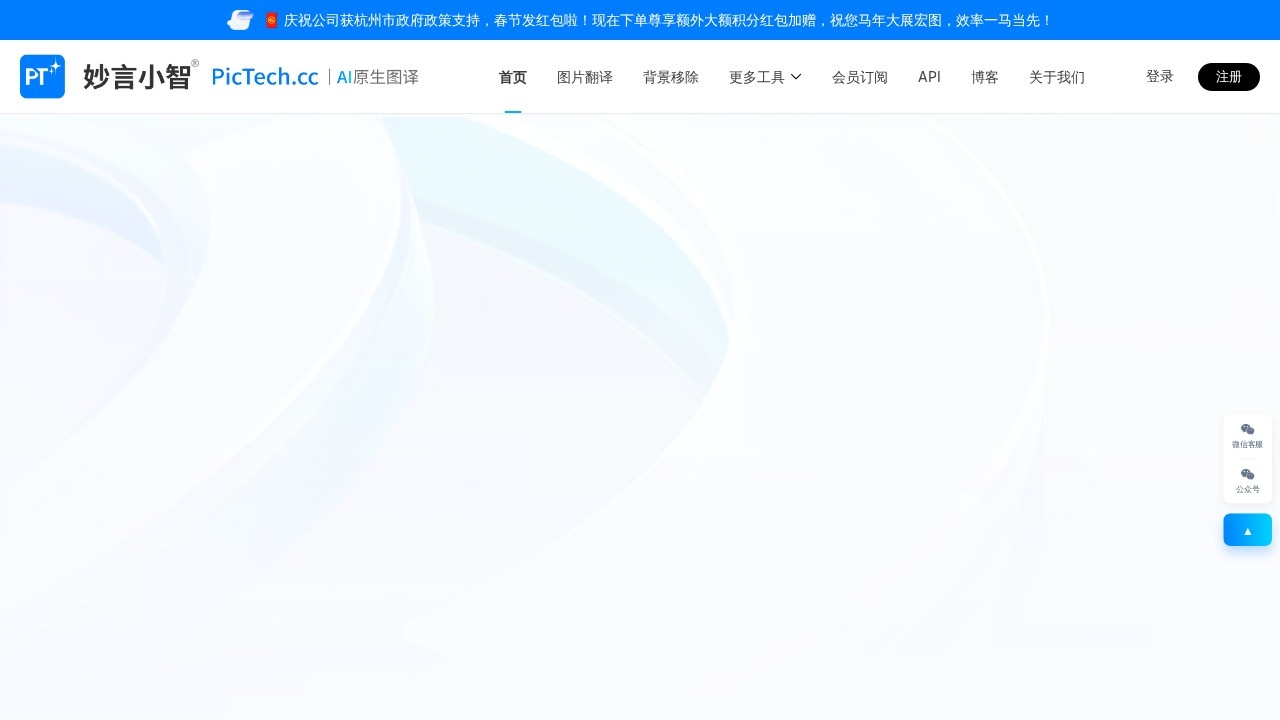Open the 背景移除 background removal page
This screenshot has width=1280, height=720.
(x=671, y=77)
